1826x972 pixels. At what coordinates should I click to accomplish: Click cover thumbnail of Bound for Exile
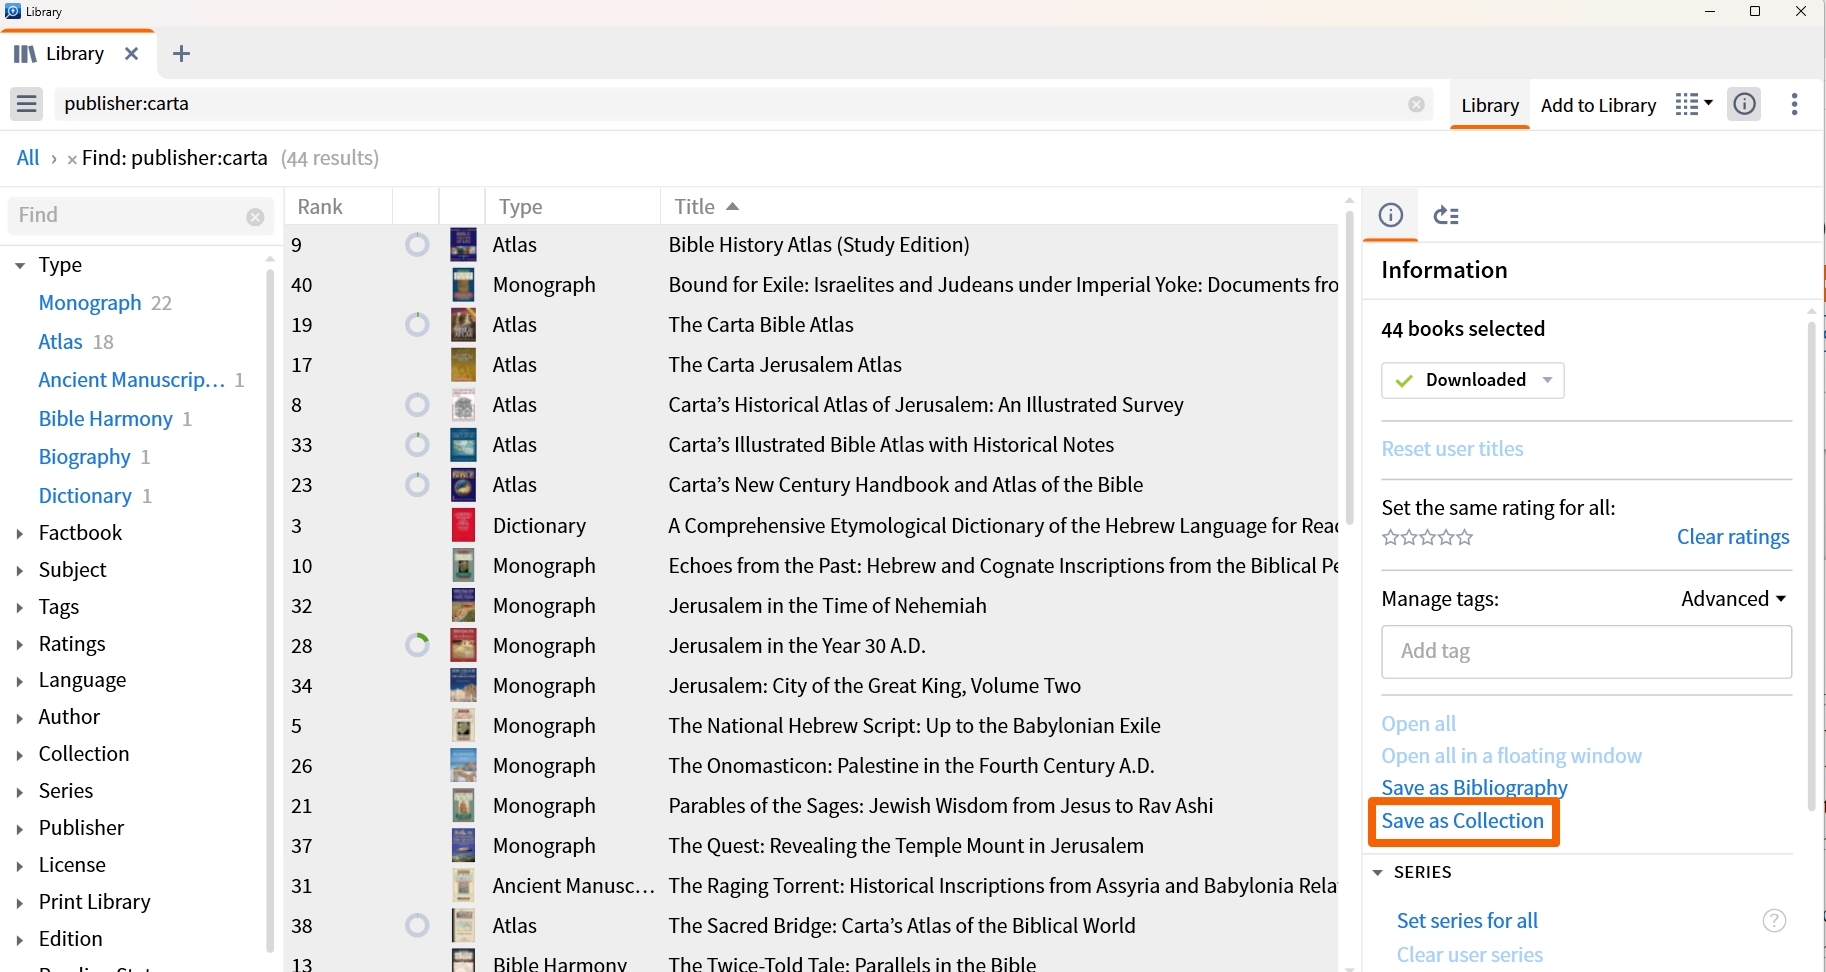coord(463,284)
